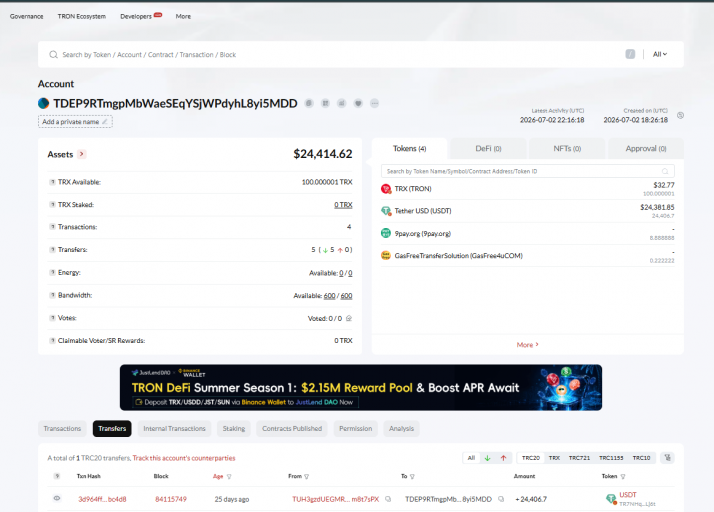
Task: Toggle the eye icon on the 3d964ff transfer row
Action: 57,498
